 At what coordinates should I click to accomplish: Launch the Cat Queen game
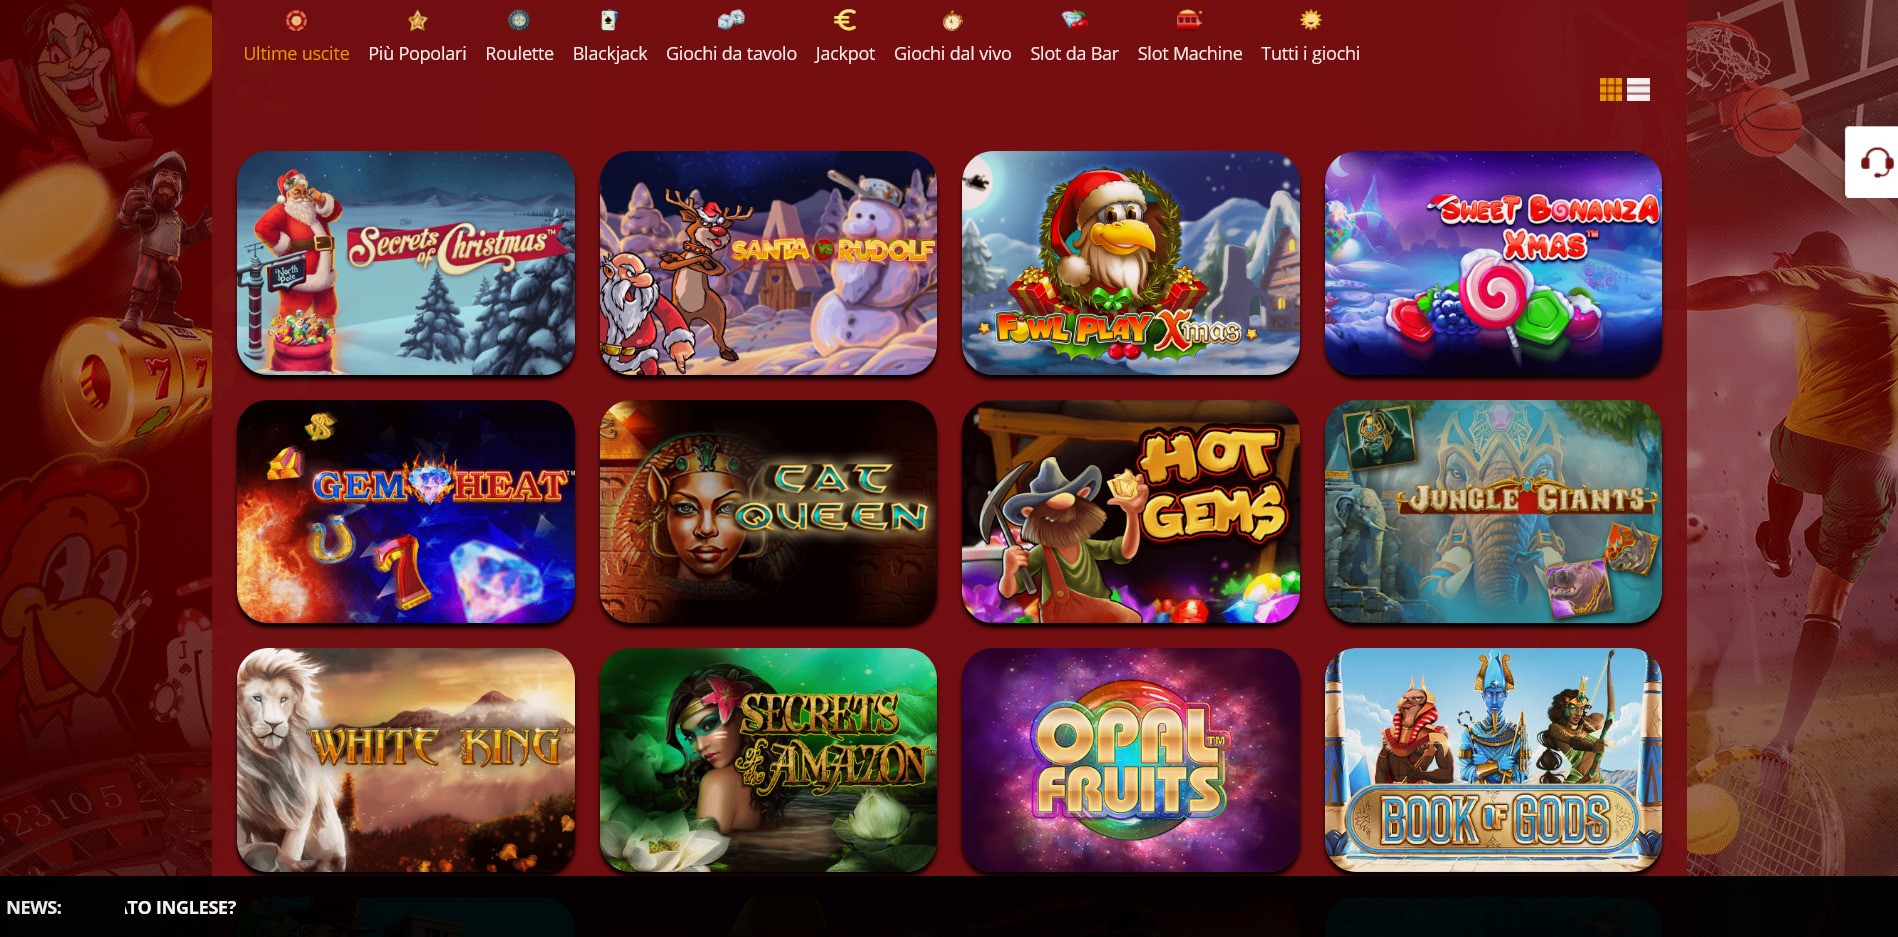[768, 512]
